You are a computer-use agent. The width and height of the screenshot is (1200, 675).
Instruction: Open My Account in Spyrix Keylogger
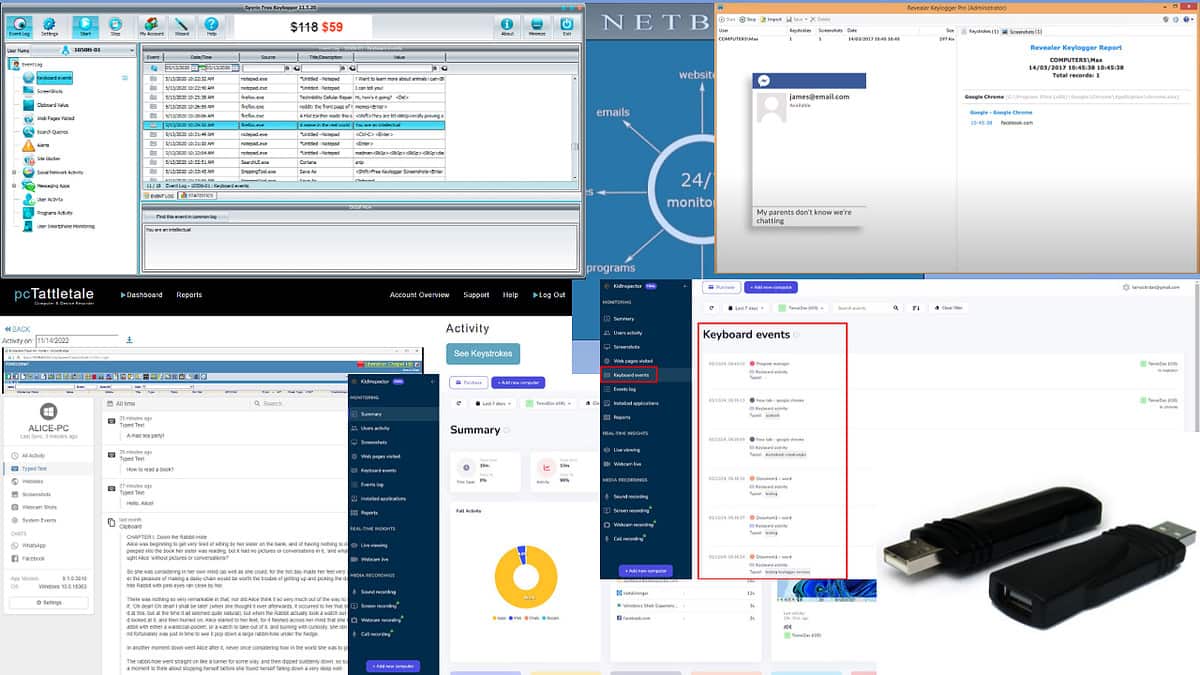pos(152,26)
